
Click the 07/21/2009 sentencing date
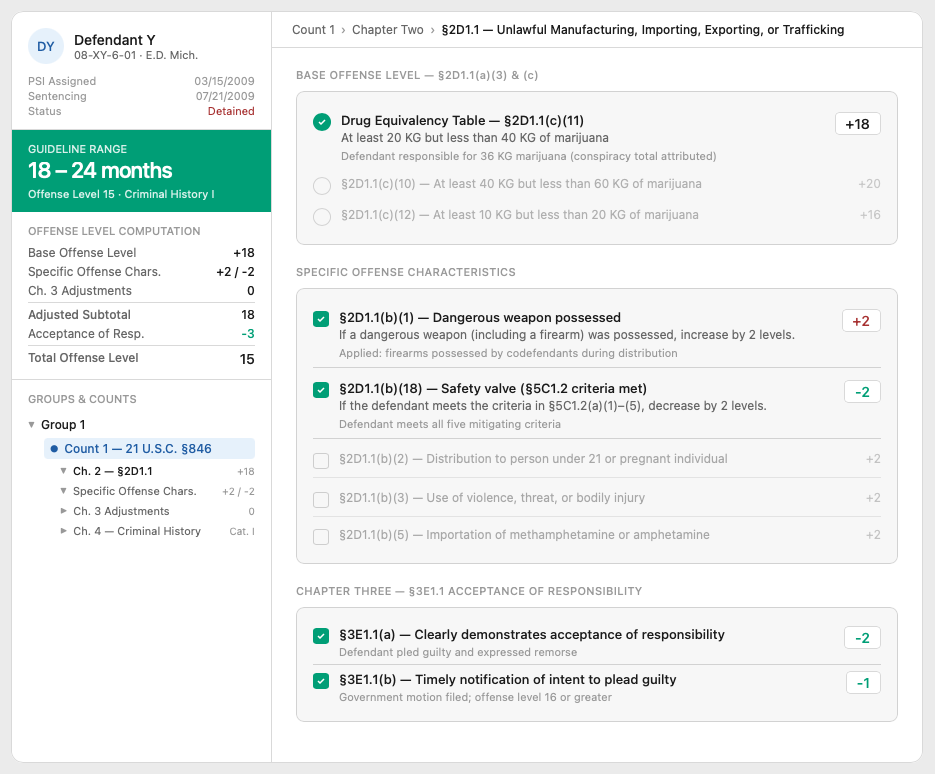(225, 96)
